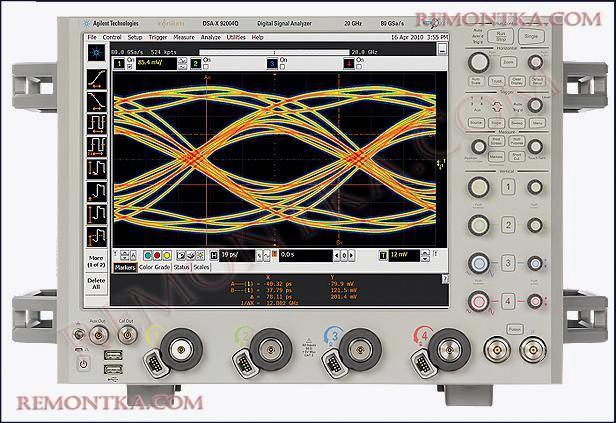Click the brightness icon in bottom toolbar

(x=200, y=256)
